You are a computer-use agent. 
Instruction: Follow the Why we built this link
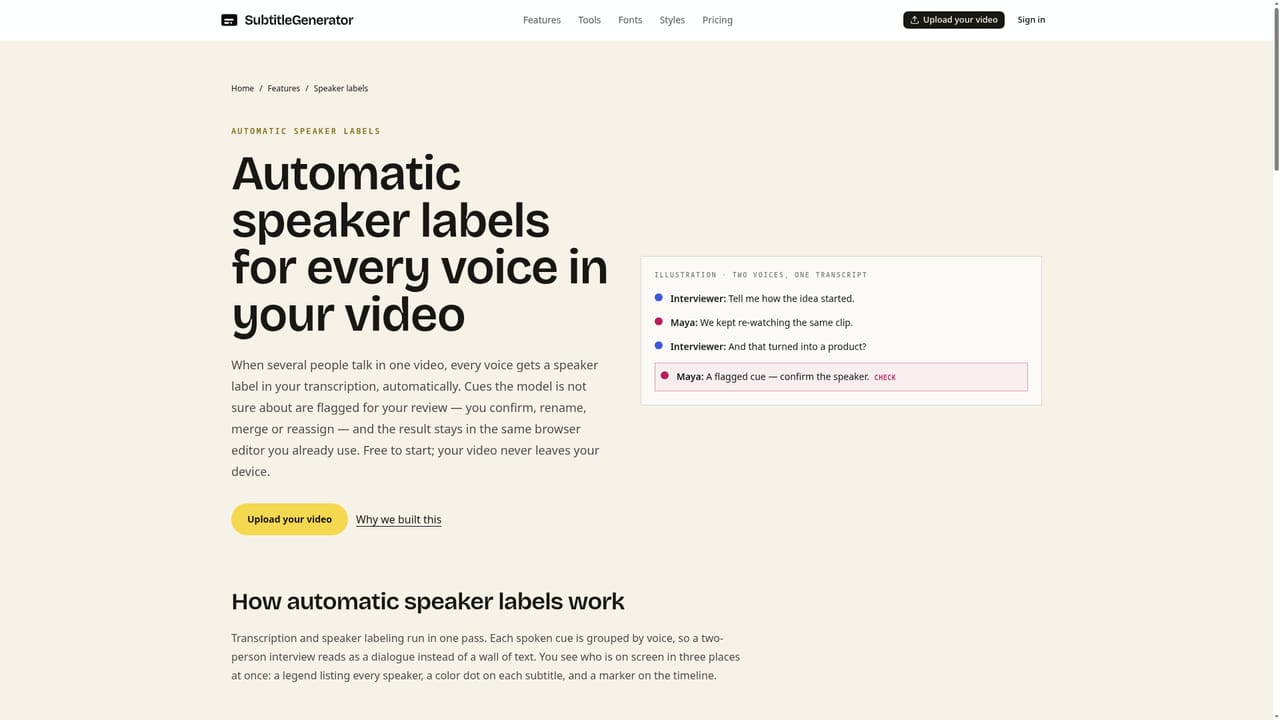[x=399, y=519]
